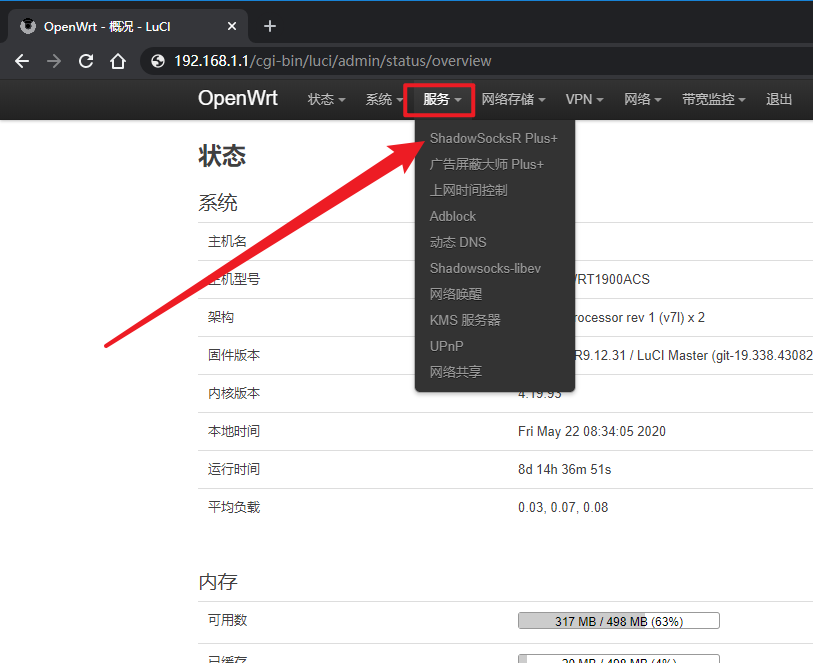Click the 内核版本 row label
This screenshot has width=813, height=663.
tap(234, 393)
